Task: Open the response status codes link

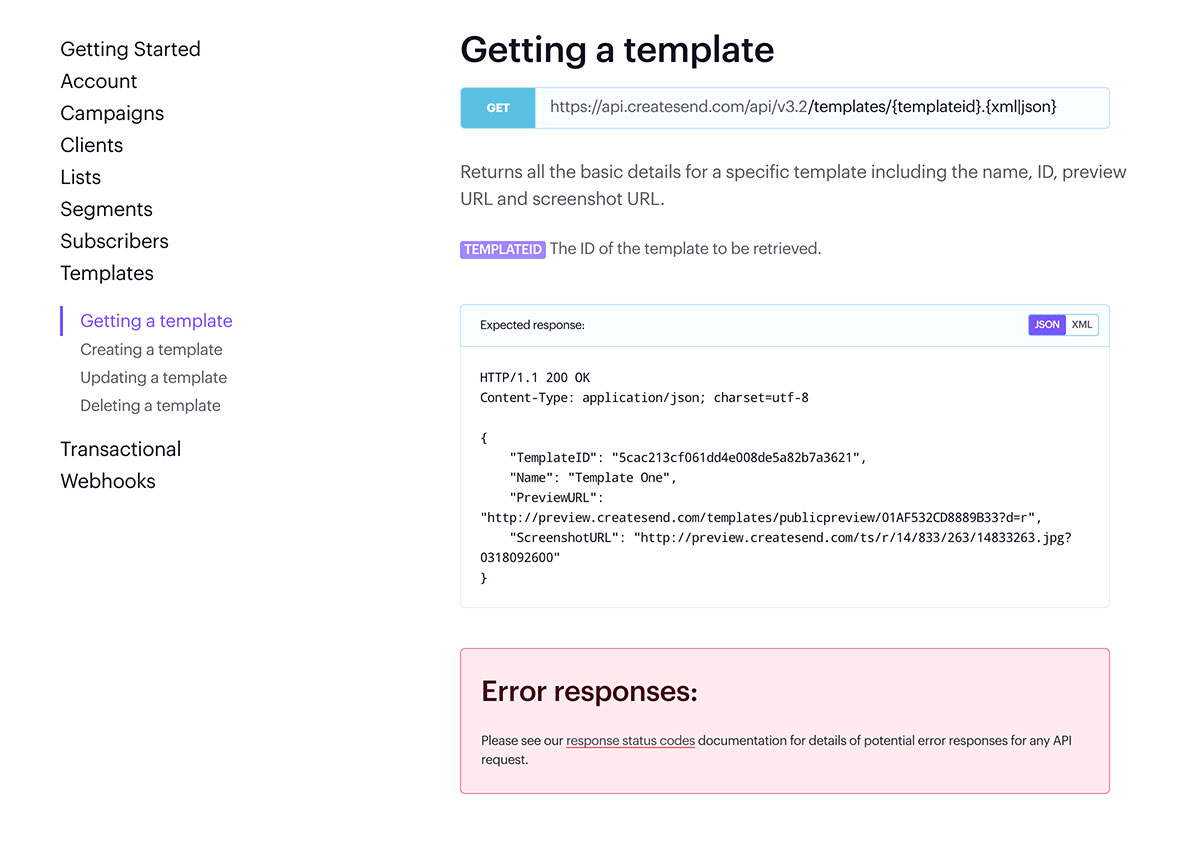Action: point(630,741)
